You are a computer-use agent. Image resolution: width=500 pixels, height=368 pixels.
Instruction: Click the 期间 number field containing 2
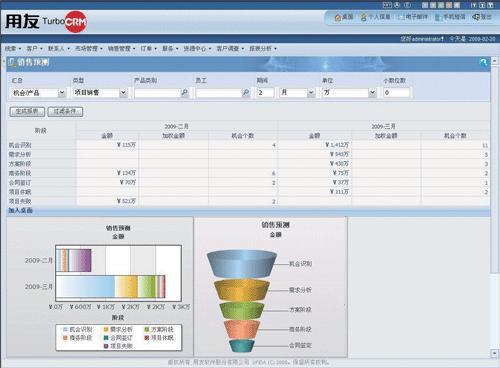[265, 93]
